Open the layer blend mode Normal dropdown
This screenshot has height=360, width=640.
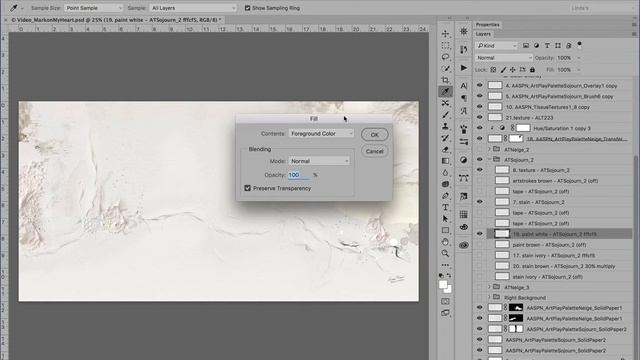click(x=504, y=58)
